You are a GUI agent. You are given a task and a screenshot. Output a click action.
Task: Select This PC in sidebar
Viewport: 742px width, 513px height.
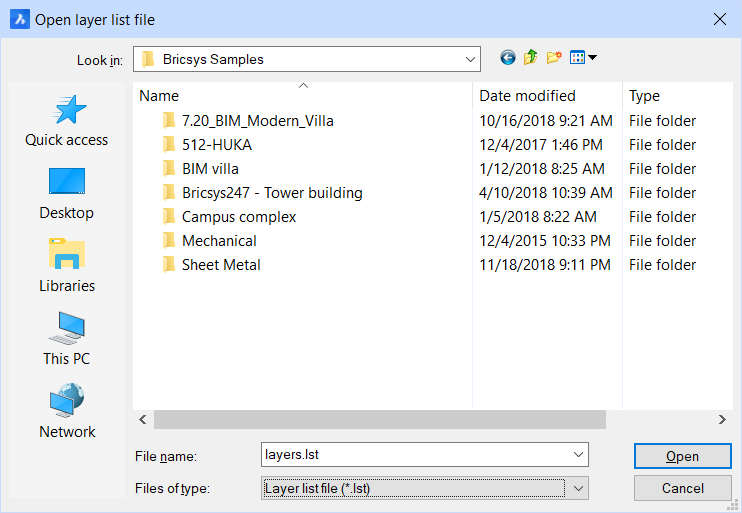(x=67, y=340)
